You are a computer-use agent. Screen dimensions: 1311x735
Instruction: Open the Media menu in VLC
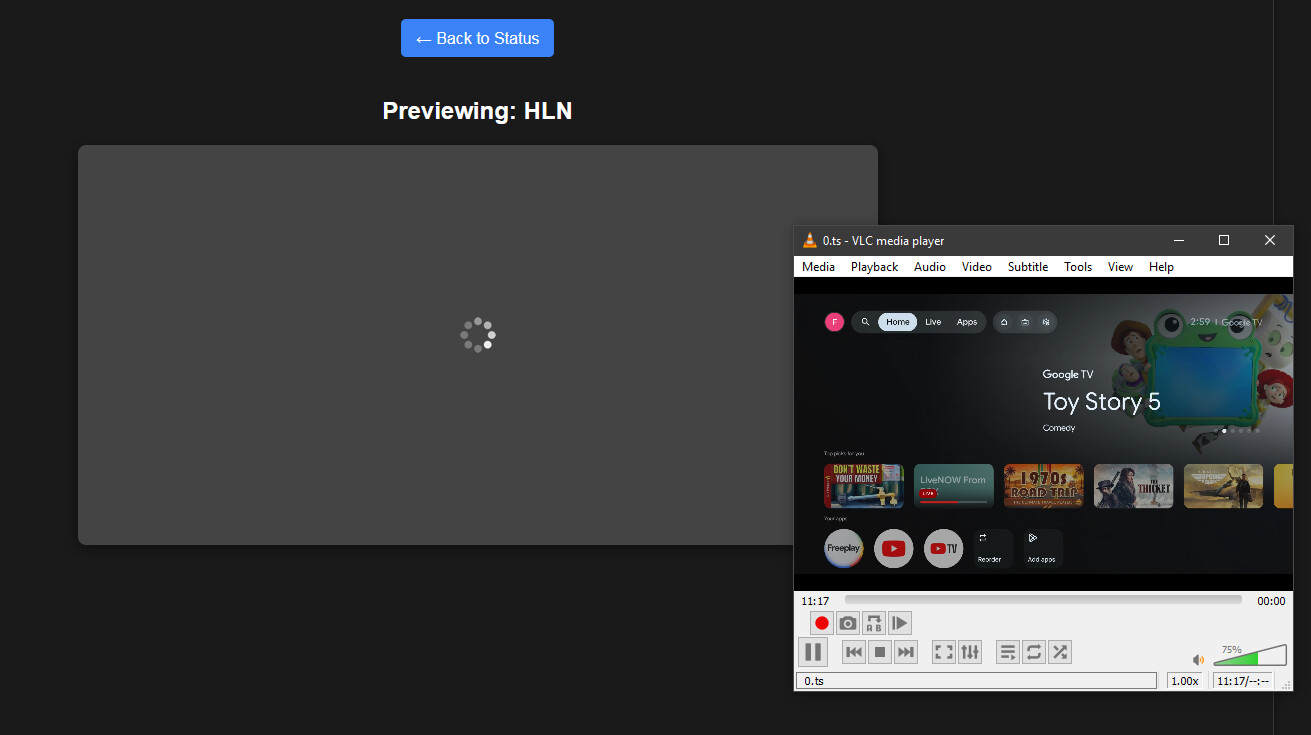(818, 267)
